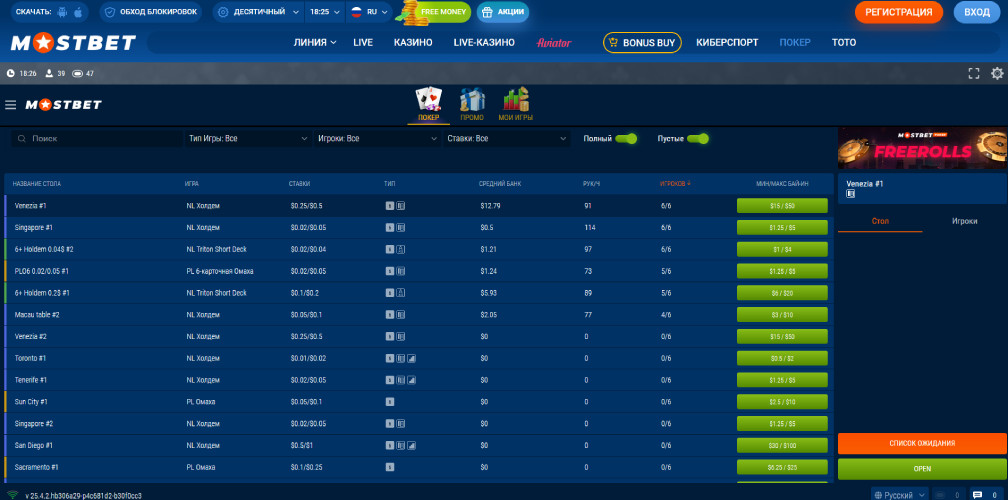Image resolution: width=1008 pixels, height=500 pixels.
Task: Click the players count icon showing 39
Action: click(x=49, y=73)
